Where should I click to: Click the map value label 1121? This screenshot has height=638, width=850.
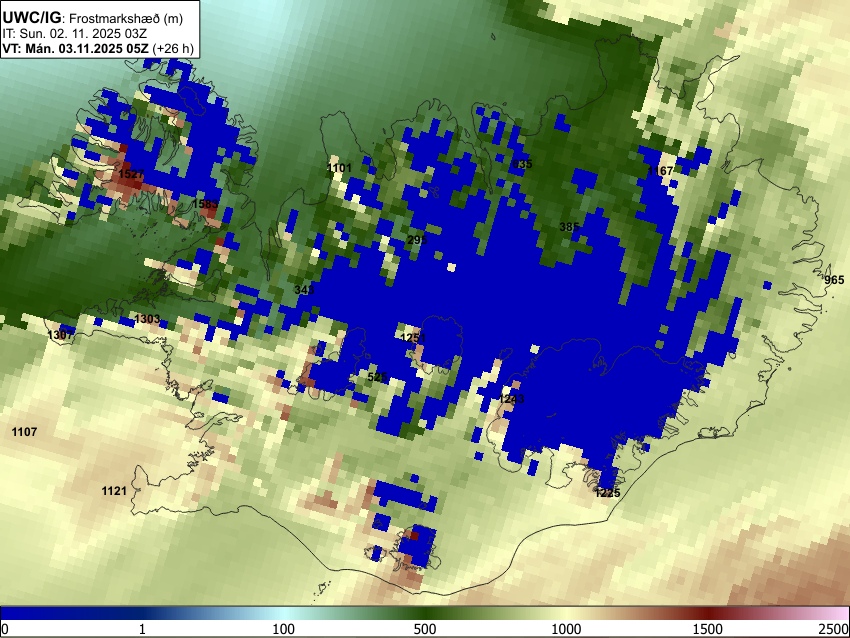[114, 491]
